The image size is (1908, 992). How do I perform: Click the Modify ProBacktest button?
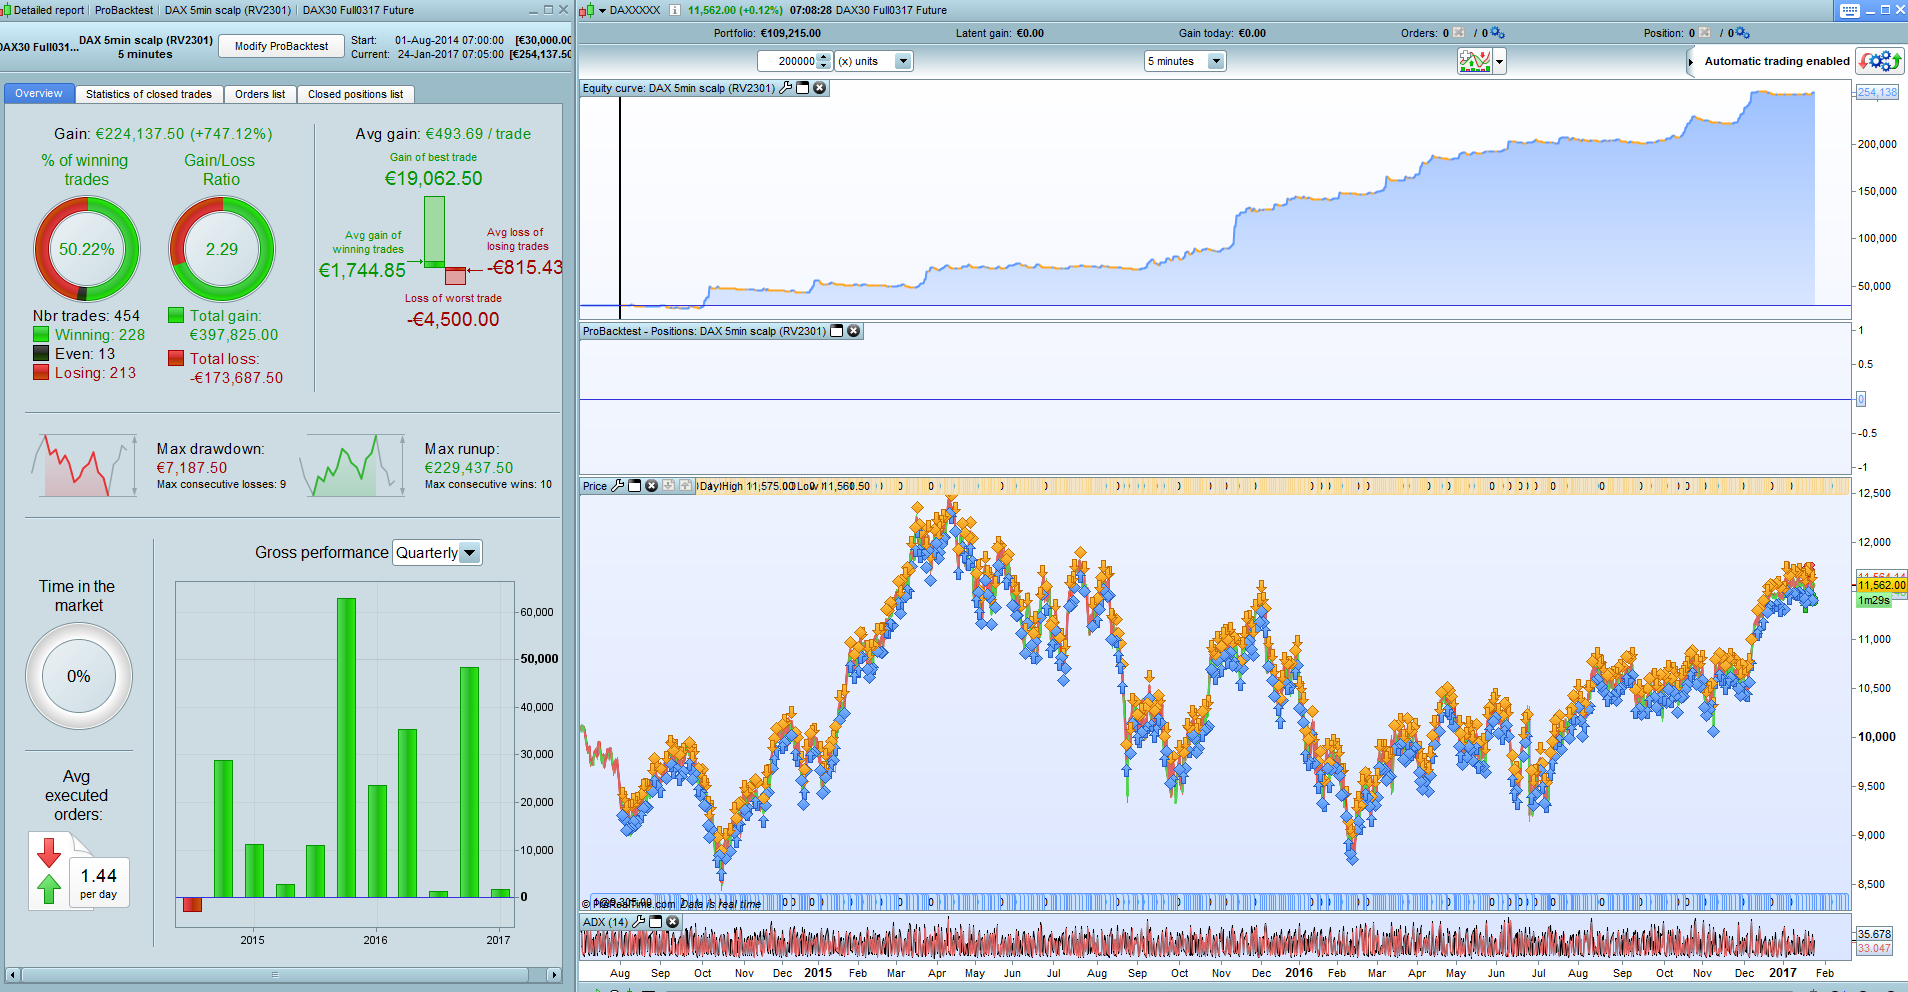click(281, 46)
